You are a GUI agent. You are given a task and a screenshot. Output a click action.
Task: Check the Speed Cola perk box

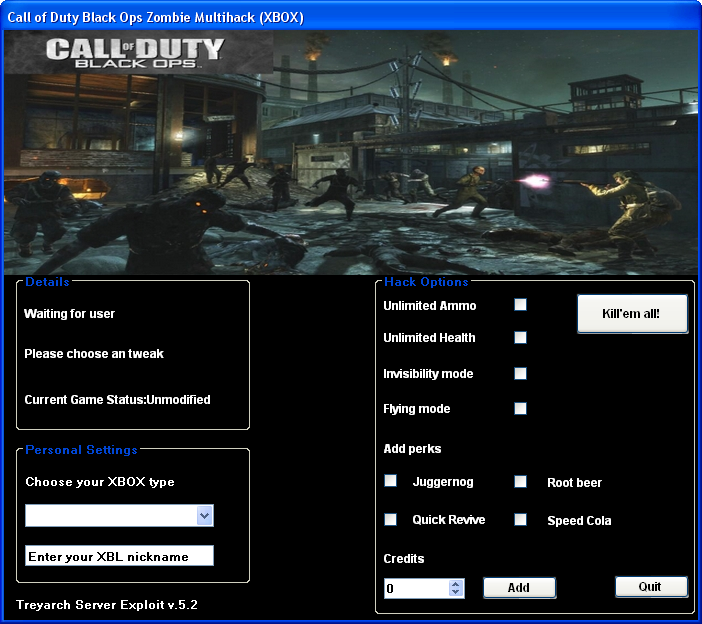pos(520,519)
